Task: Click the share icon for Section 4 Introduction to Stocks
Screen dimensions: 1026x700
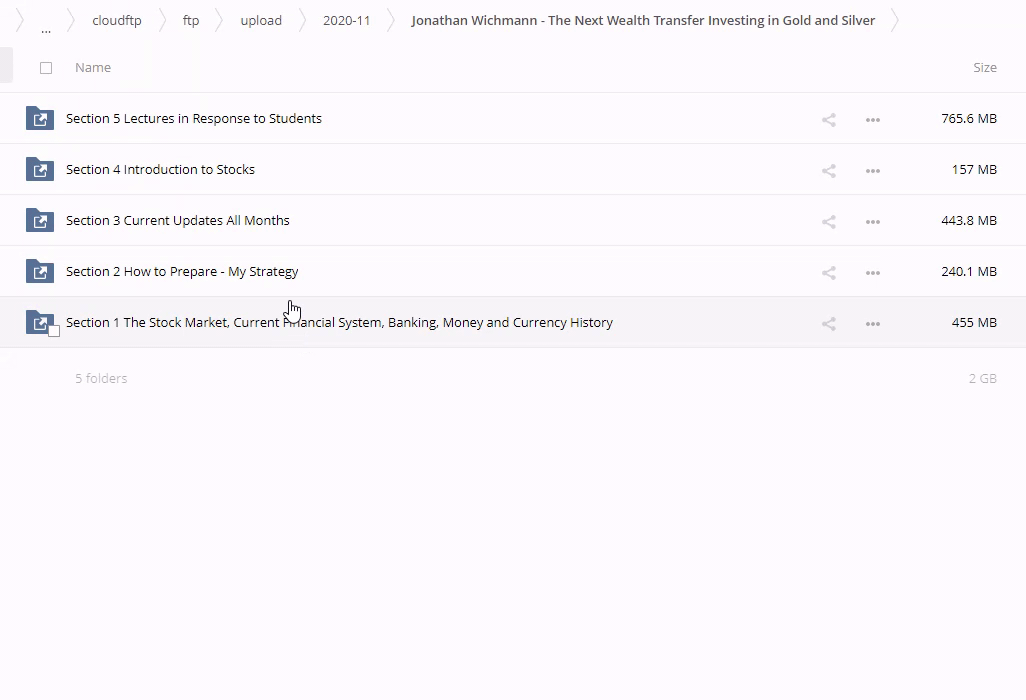Action: pyautogui.click(x=828, y=170)
